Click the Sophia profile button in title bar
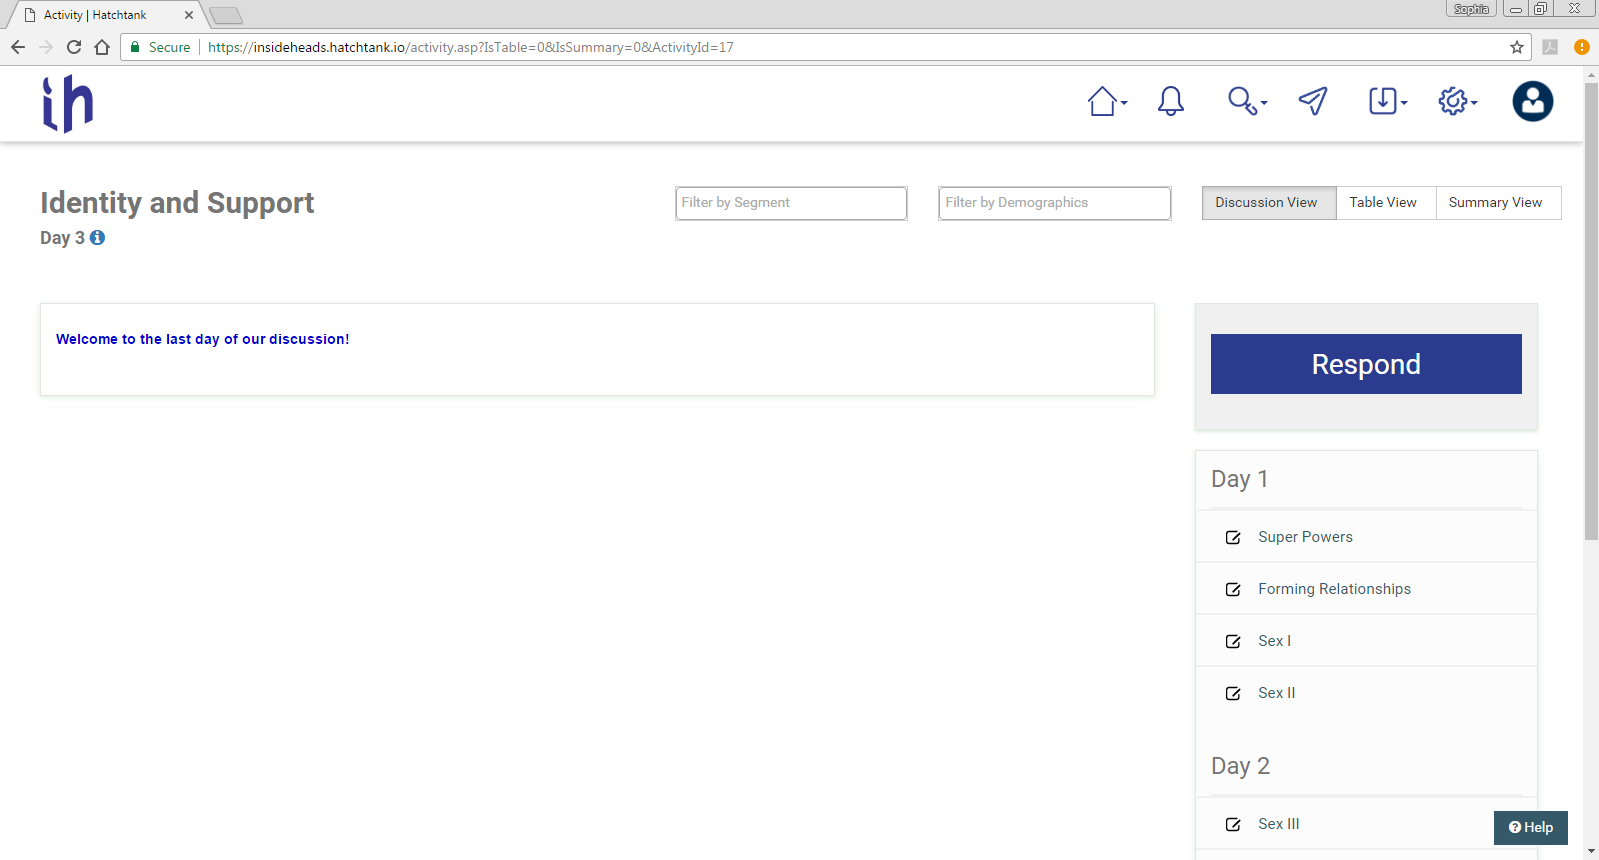1599x860 pixels. 1471,9
